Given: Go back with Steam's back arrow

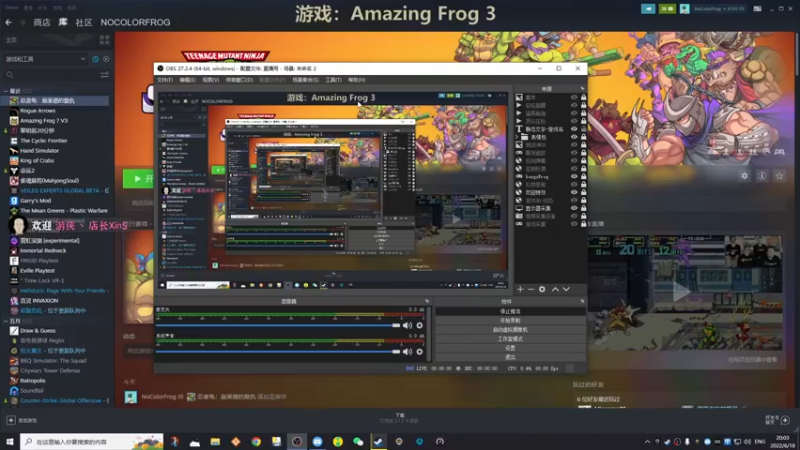Looking at the screenshot, I should [9, 22].
